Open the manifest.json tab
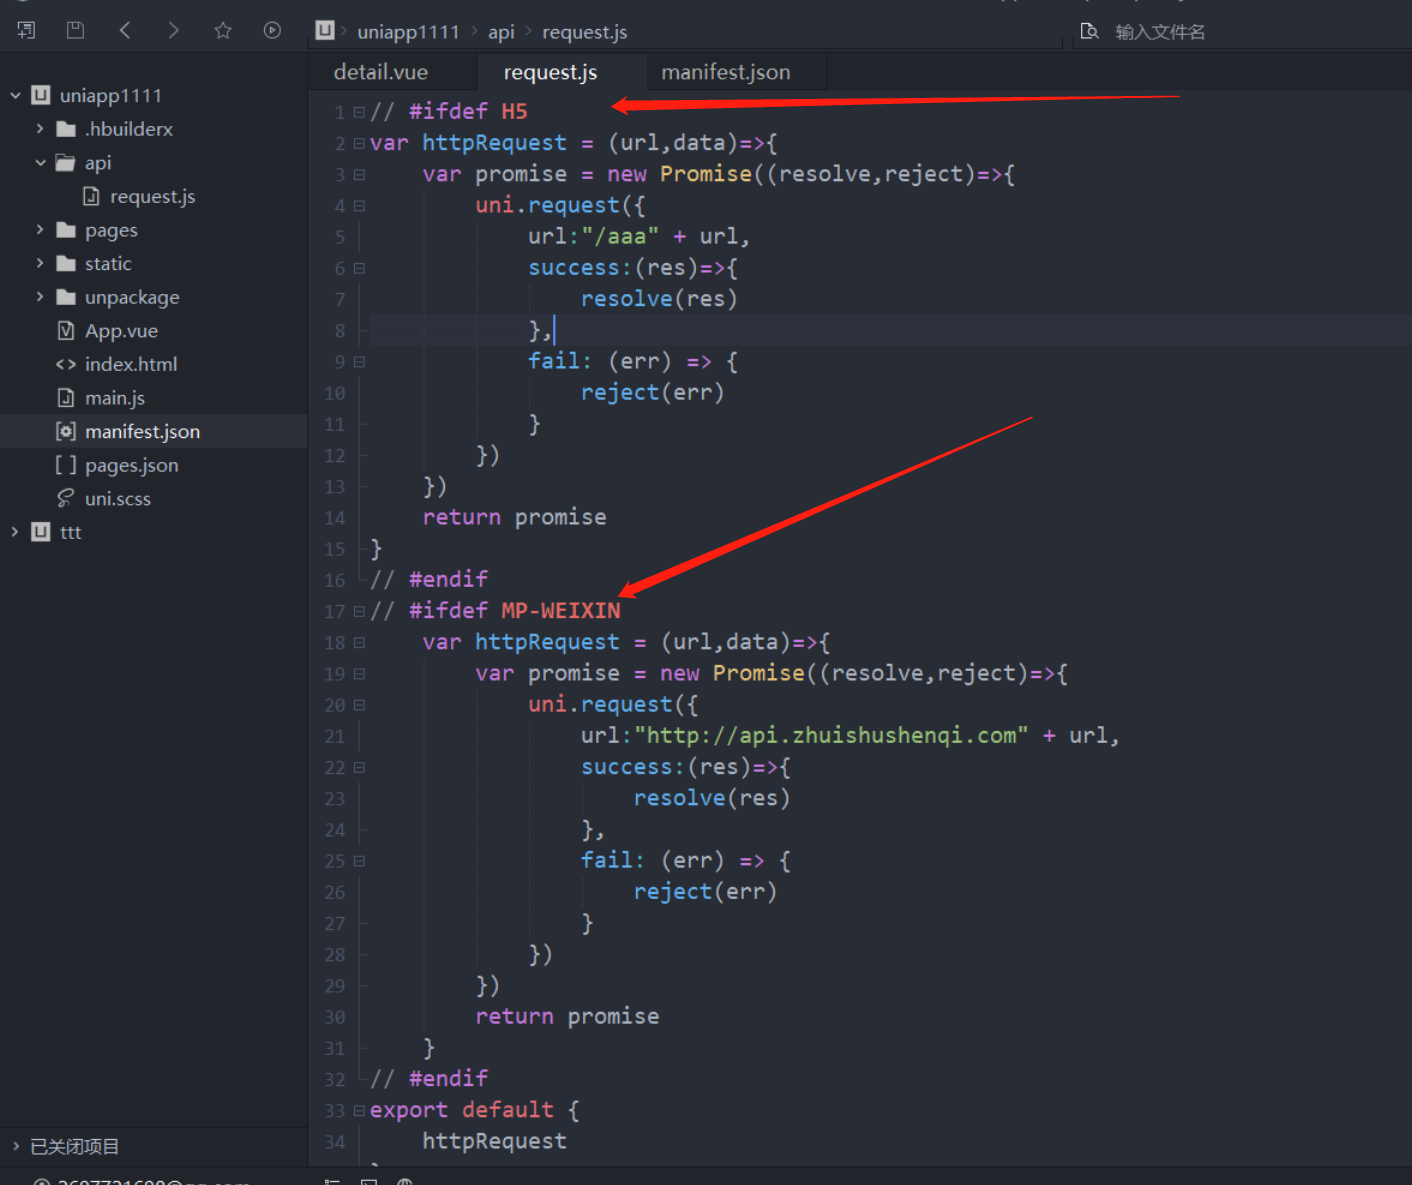The height and width of the screenshot is (1185, 1412). point(725,71)
